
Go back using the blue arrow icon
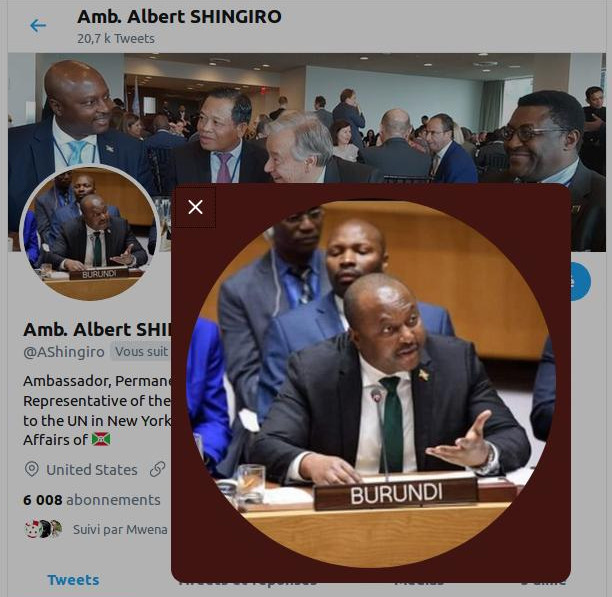[x=38, y=26]
